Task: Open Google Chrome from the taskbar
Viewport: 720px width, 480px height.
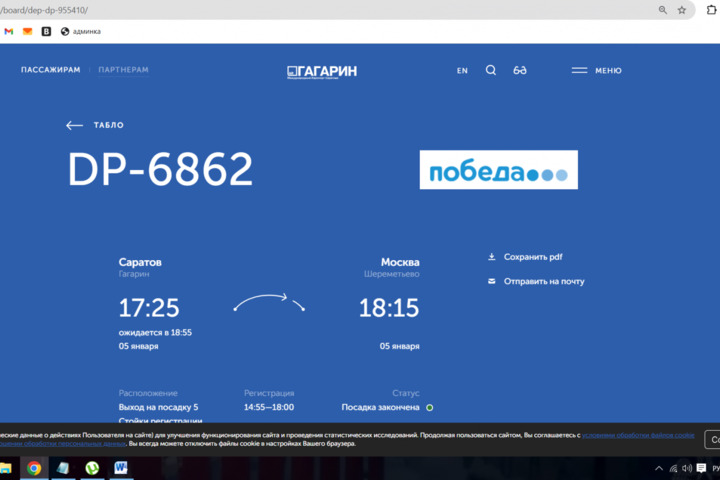Action: point(34,468)
